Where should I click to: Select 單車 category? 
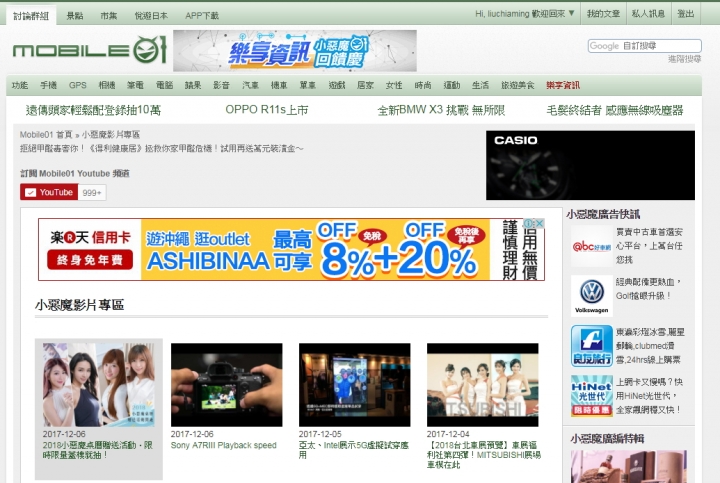pyautogui.click(x=308, y=85)
